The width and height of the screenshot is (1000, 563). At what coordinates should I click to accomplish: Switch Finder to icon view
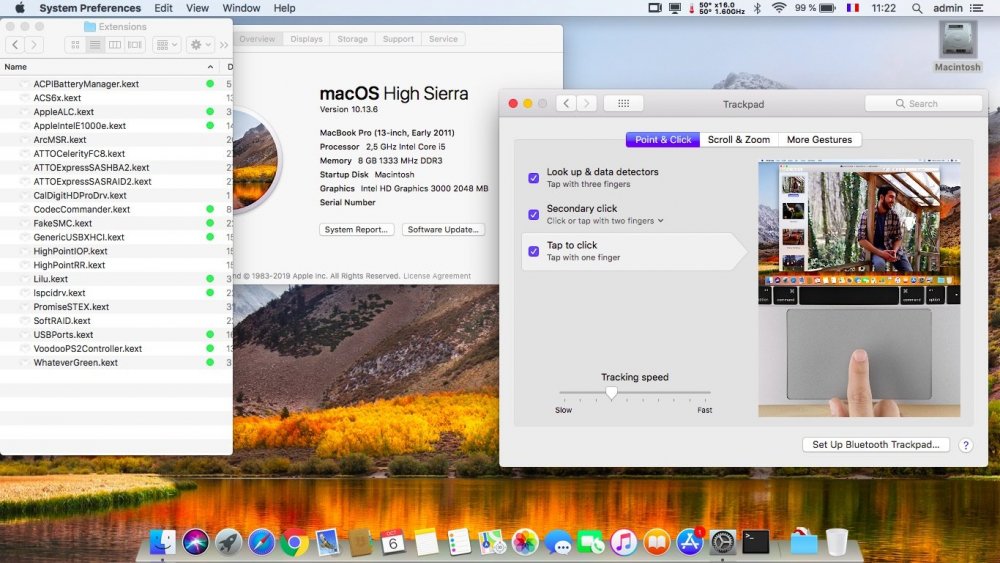coord(75,45)
